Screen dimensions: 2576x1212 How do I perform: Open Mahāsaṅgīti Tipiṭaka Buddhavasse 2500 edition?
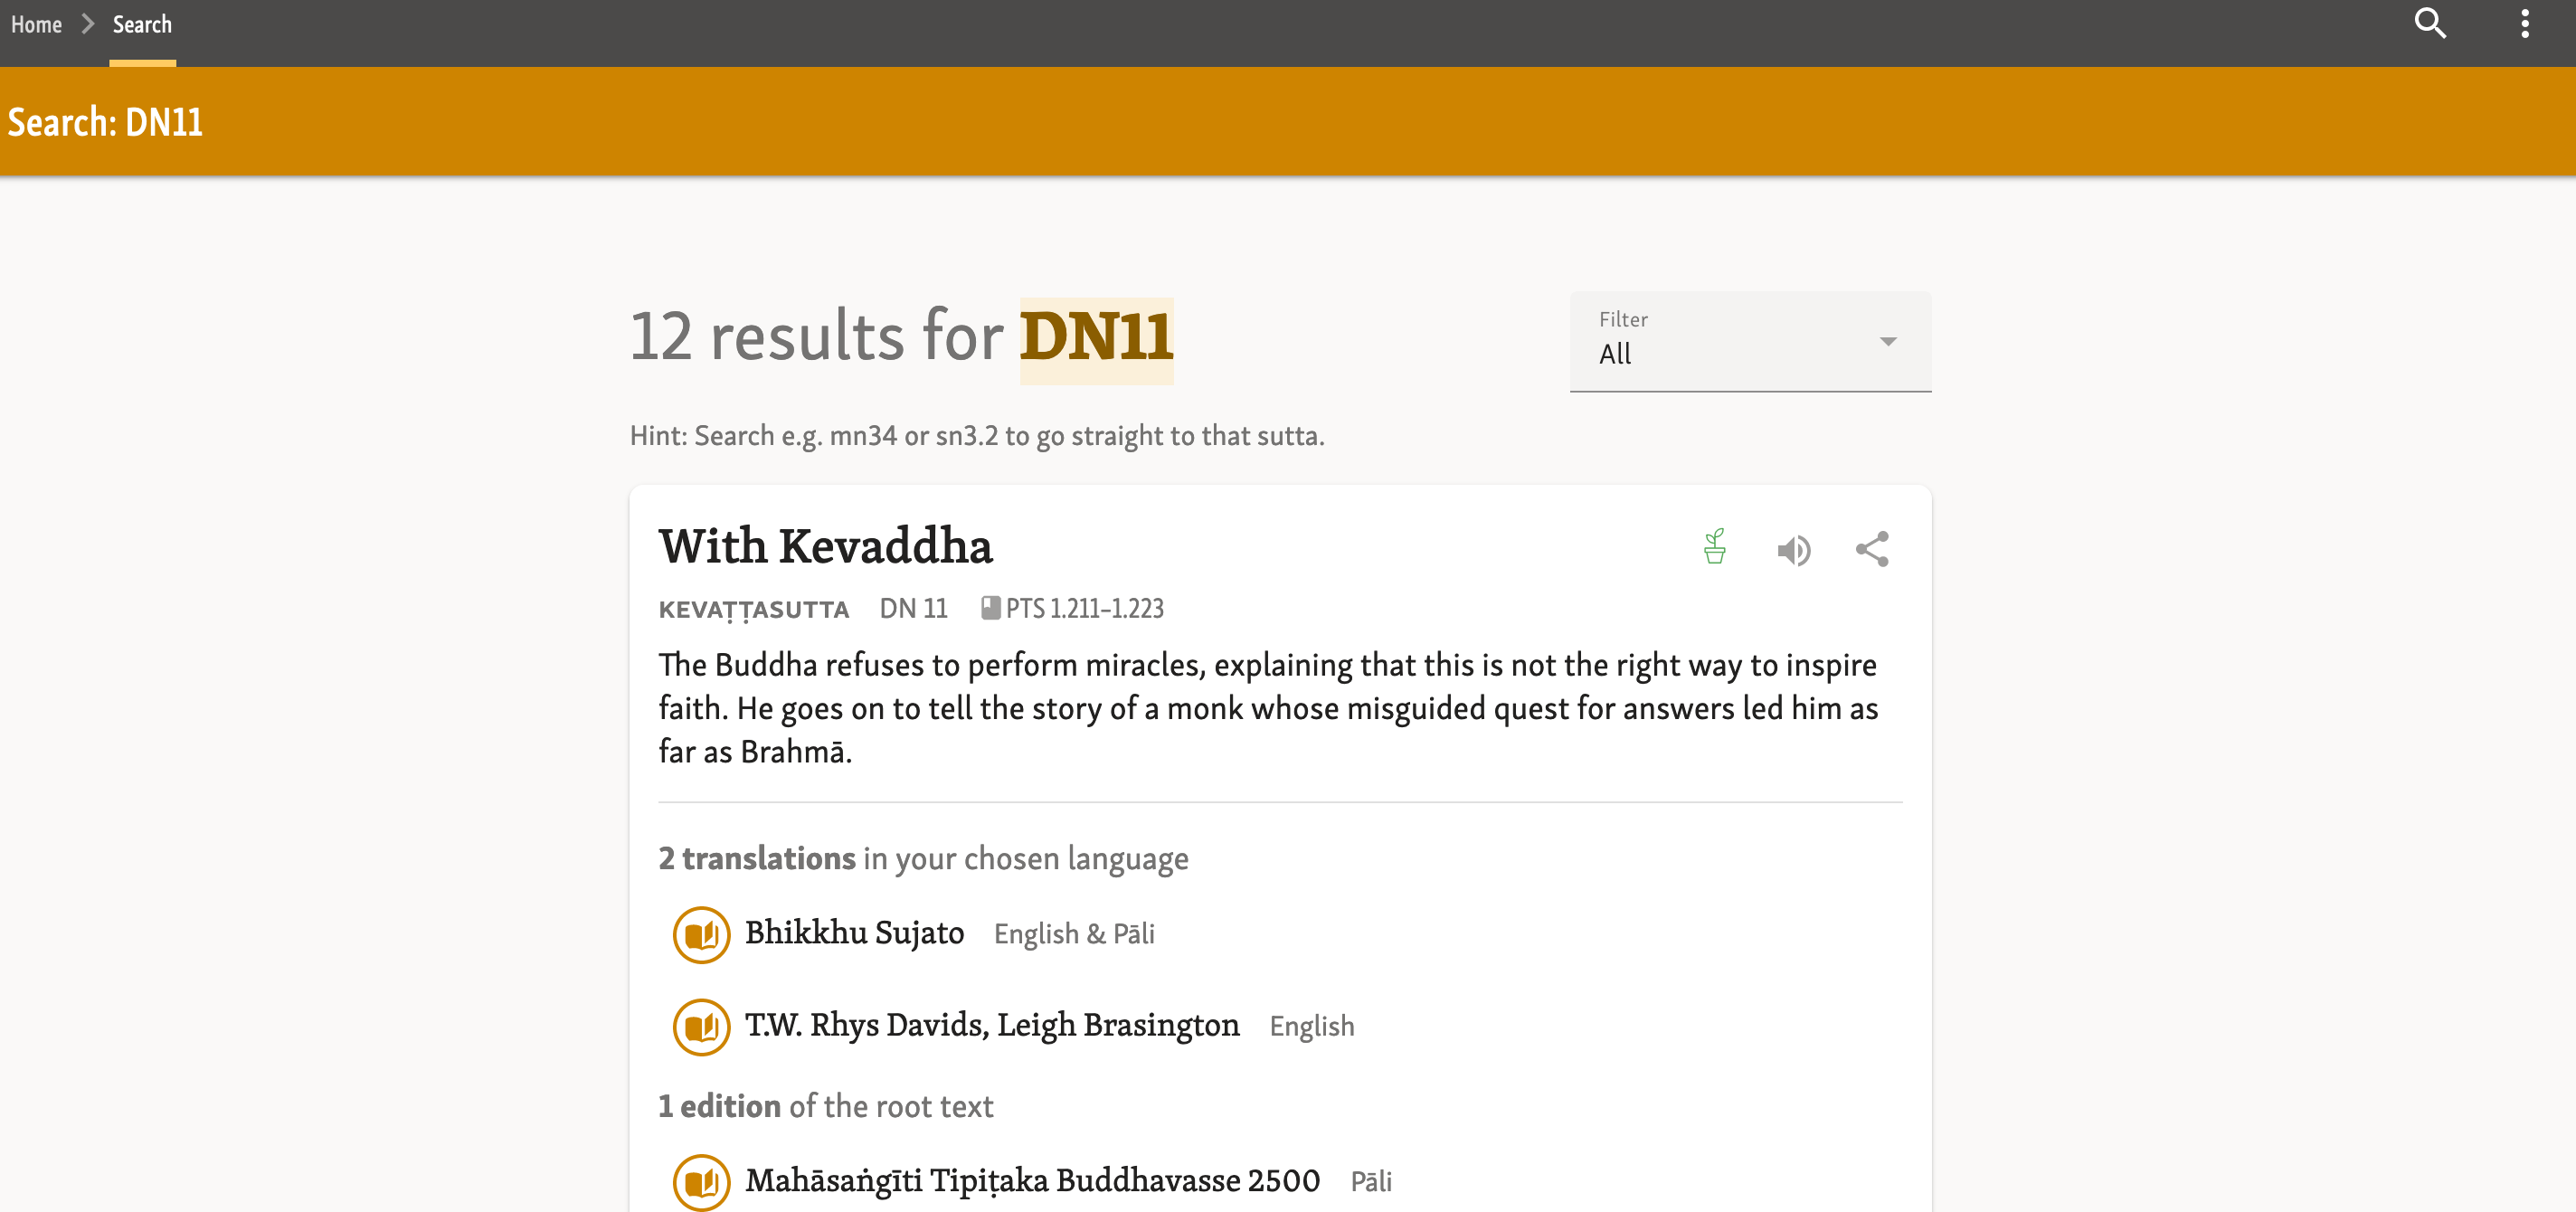pyautogui.click(x=1033, y=1181)
